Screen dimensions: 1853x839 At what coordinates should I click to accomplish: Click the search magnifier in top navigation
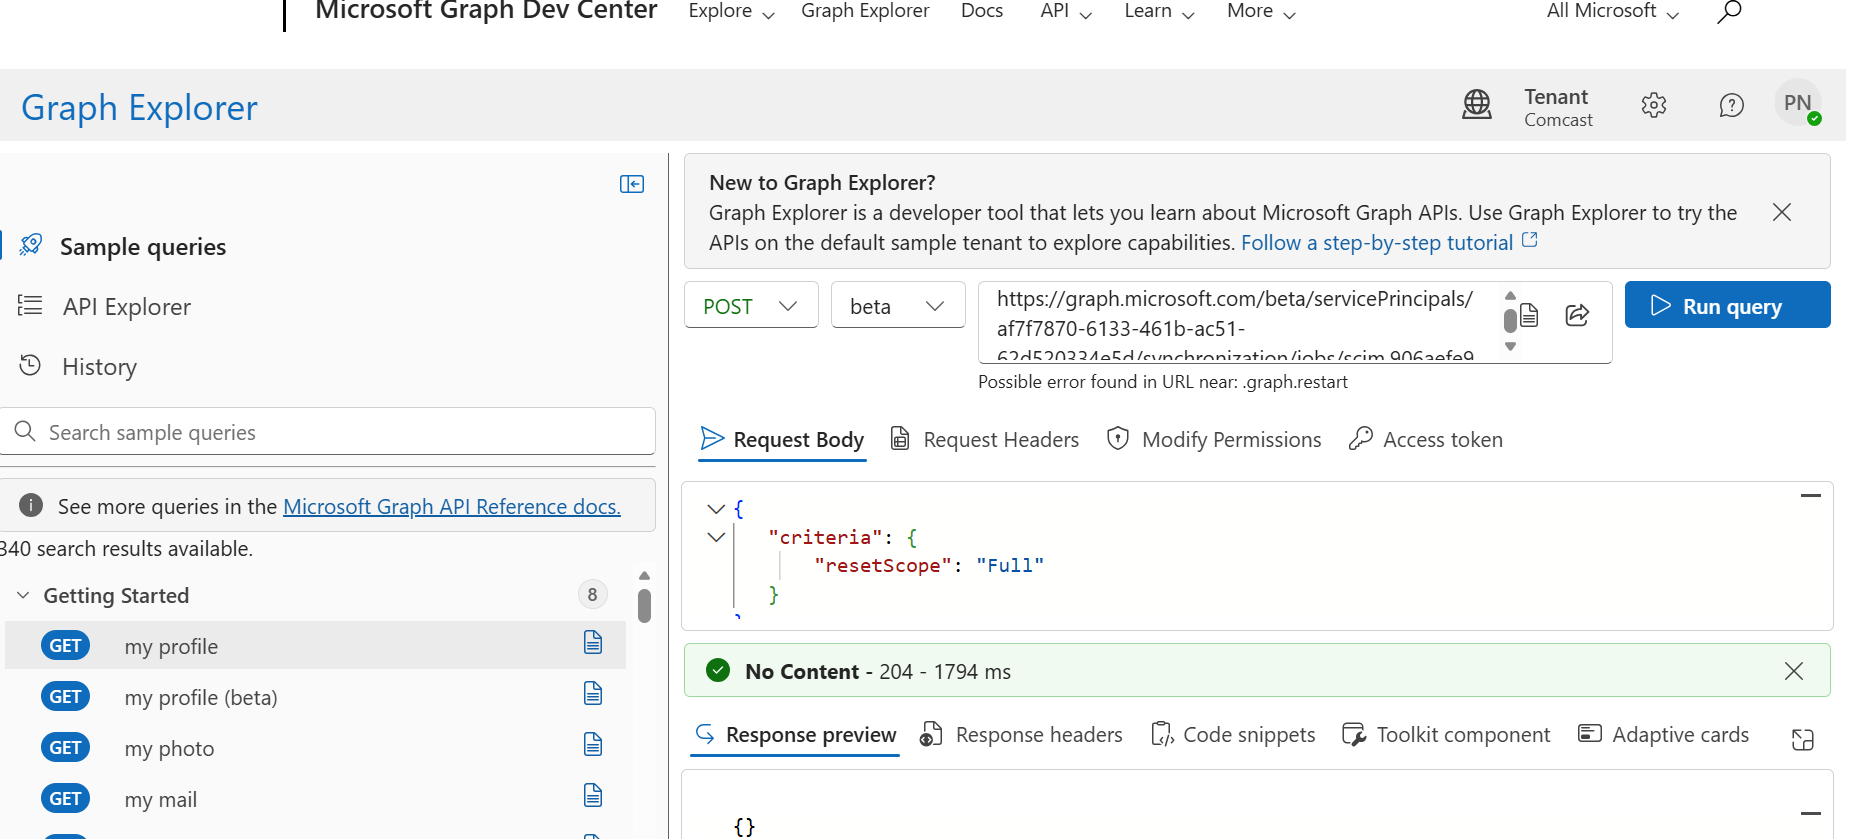pyautogui.click(x=1729, y=12)
